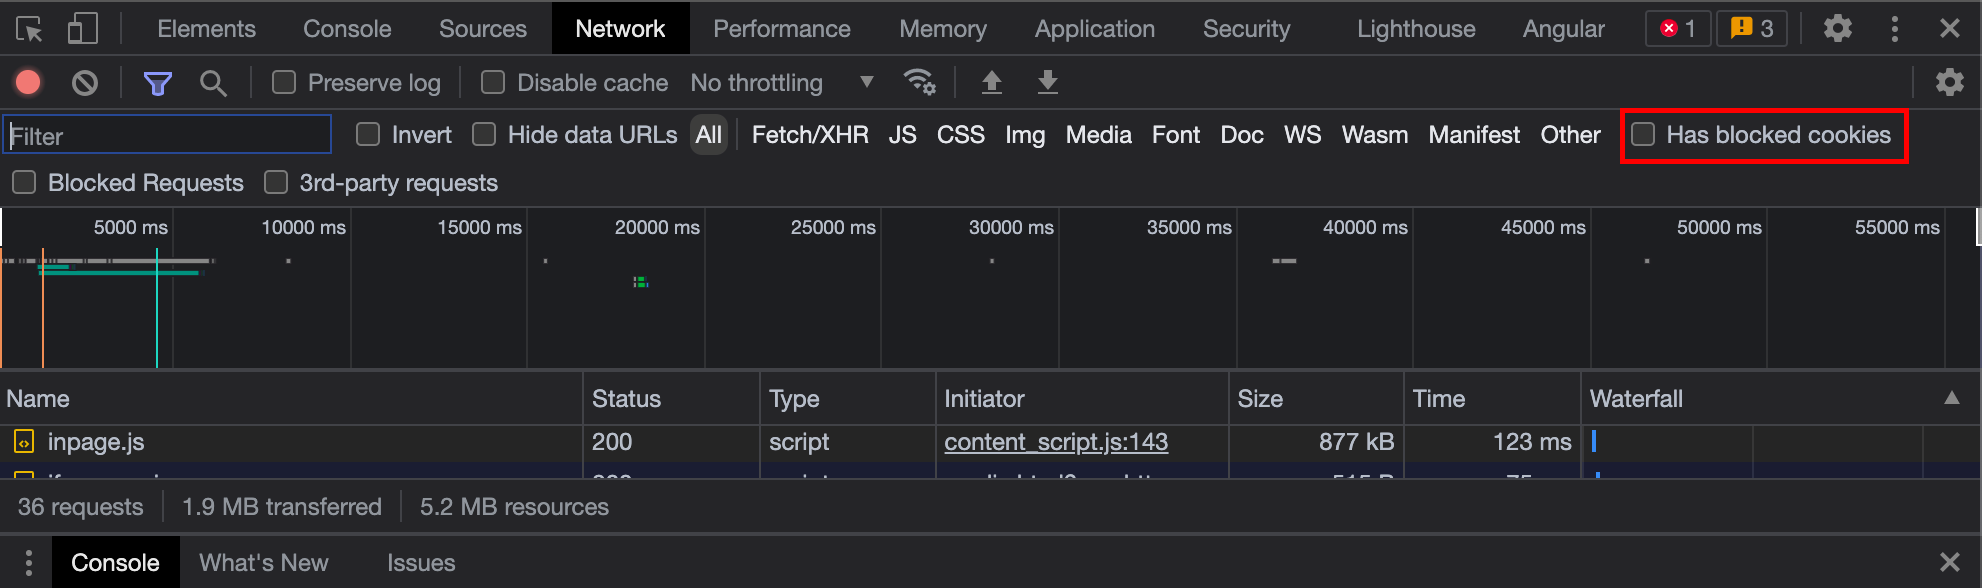
Task: Select the inpage.js request row
Action: pos(990,442)
